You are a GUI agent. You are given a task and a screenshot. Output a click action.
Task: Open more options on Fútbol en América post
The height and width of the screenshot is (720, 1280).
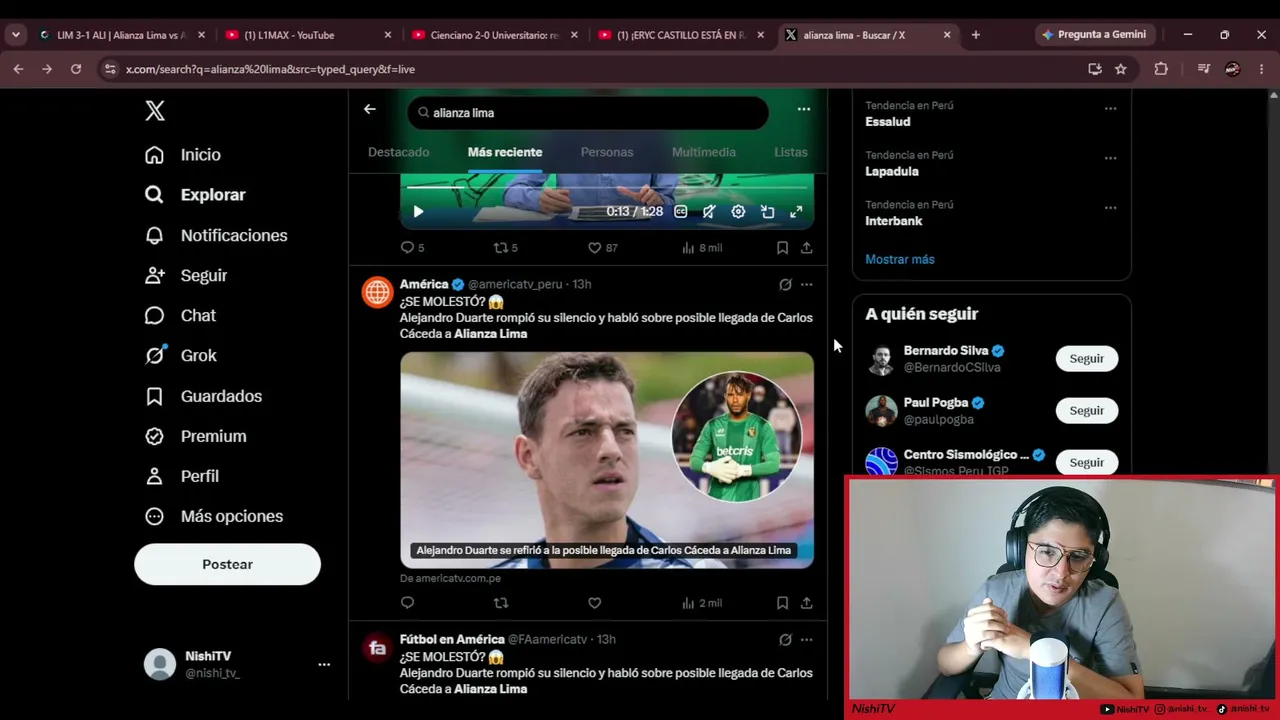807,639
